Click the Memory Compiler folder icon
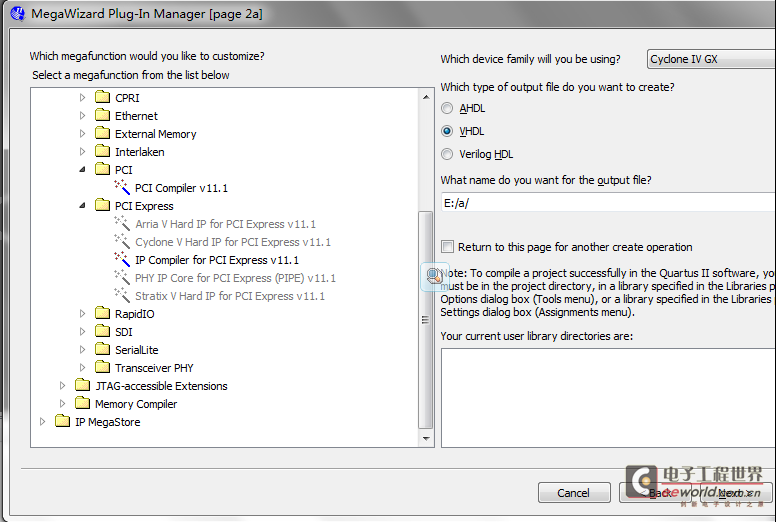Viewport: 776px width, 522px height. coord(83,403)
